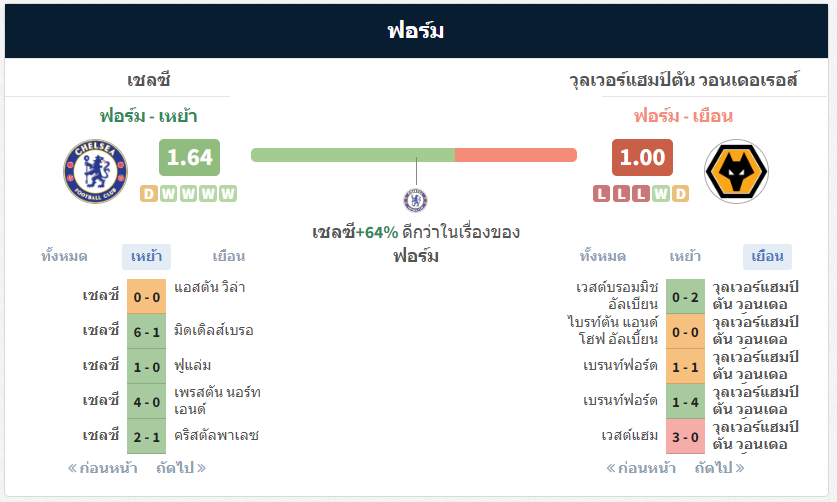This screenshot has height=502, width=837.
Task: Click the Wolverhampton Wanderers wolf logo
Action: (736, 171)
